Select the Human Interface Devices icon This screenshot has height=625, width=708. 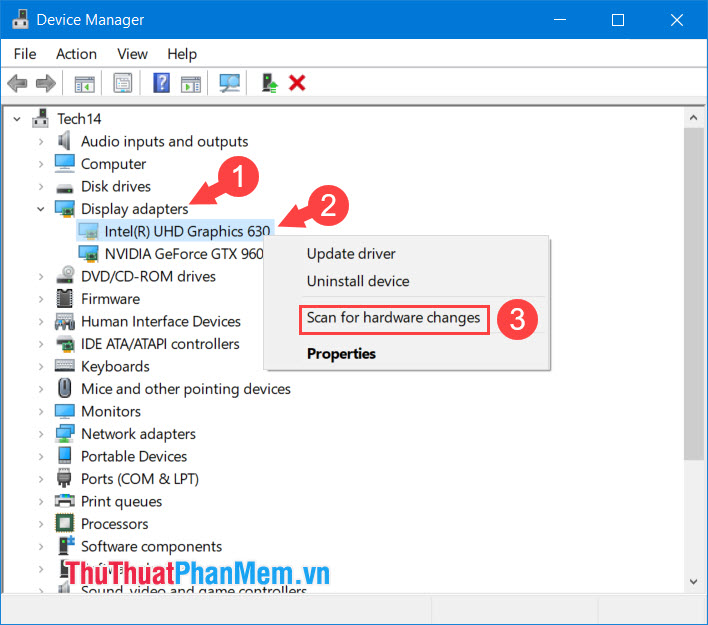click(65, 321)
